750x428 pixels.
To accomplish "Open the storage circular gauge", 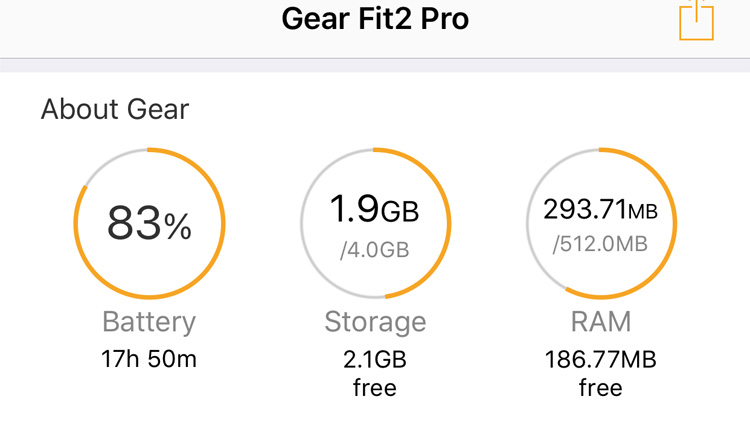I will pyautogui.click(x=375, y=223).
